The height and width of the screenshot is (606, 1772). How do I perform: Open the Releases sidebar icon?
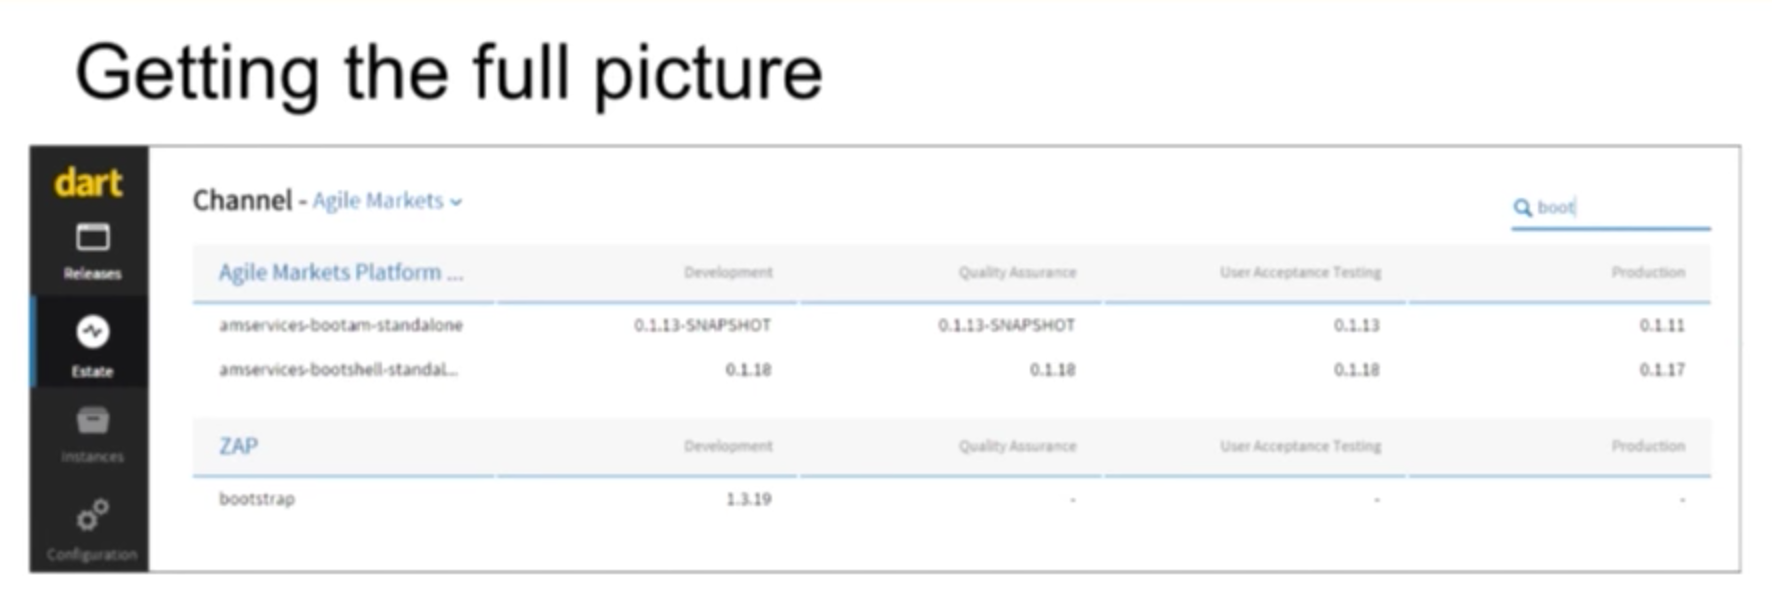point(92,251)
